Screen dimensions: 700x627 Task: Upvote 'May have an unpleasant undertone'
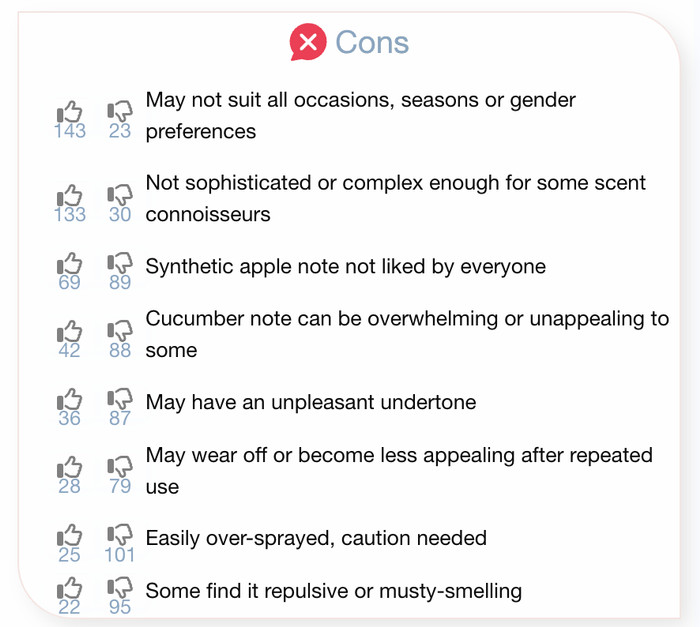pos(70,399)
